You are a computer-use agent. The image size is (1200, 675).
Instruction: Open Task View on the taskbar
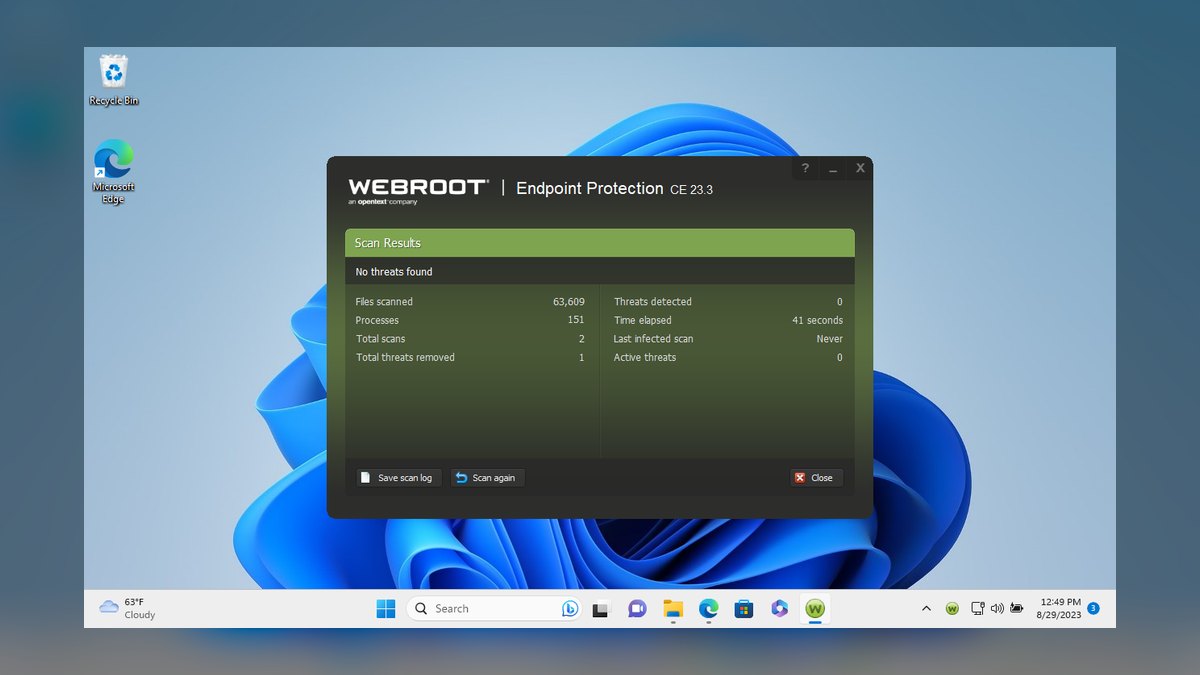[x=601, y=608]
